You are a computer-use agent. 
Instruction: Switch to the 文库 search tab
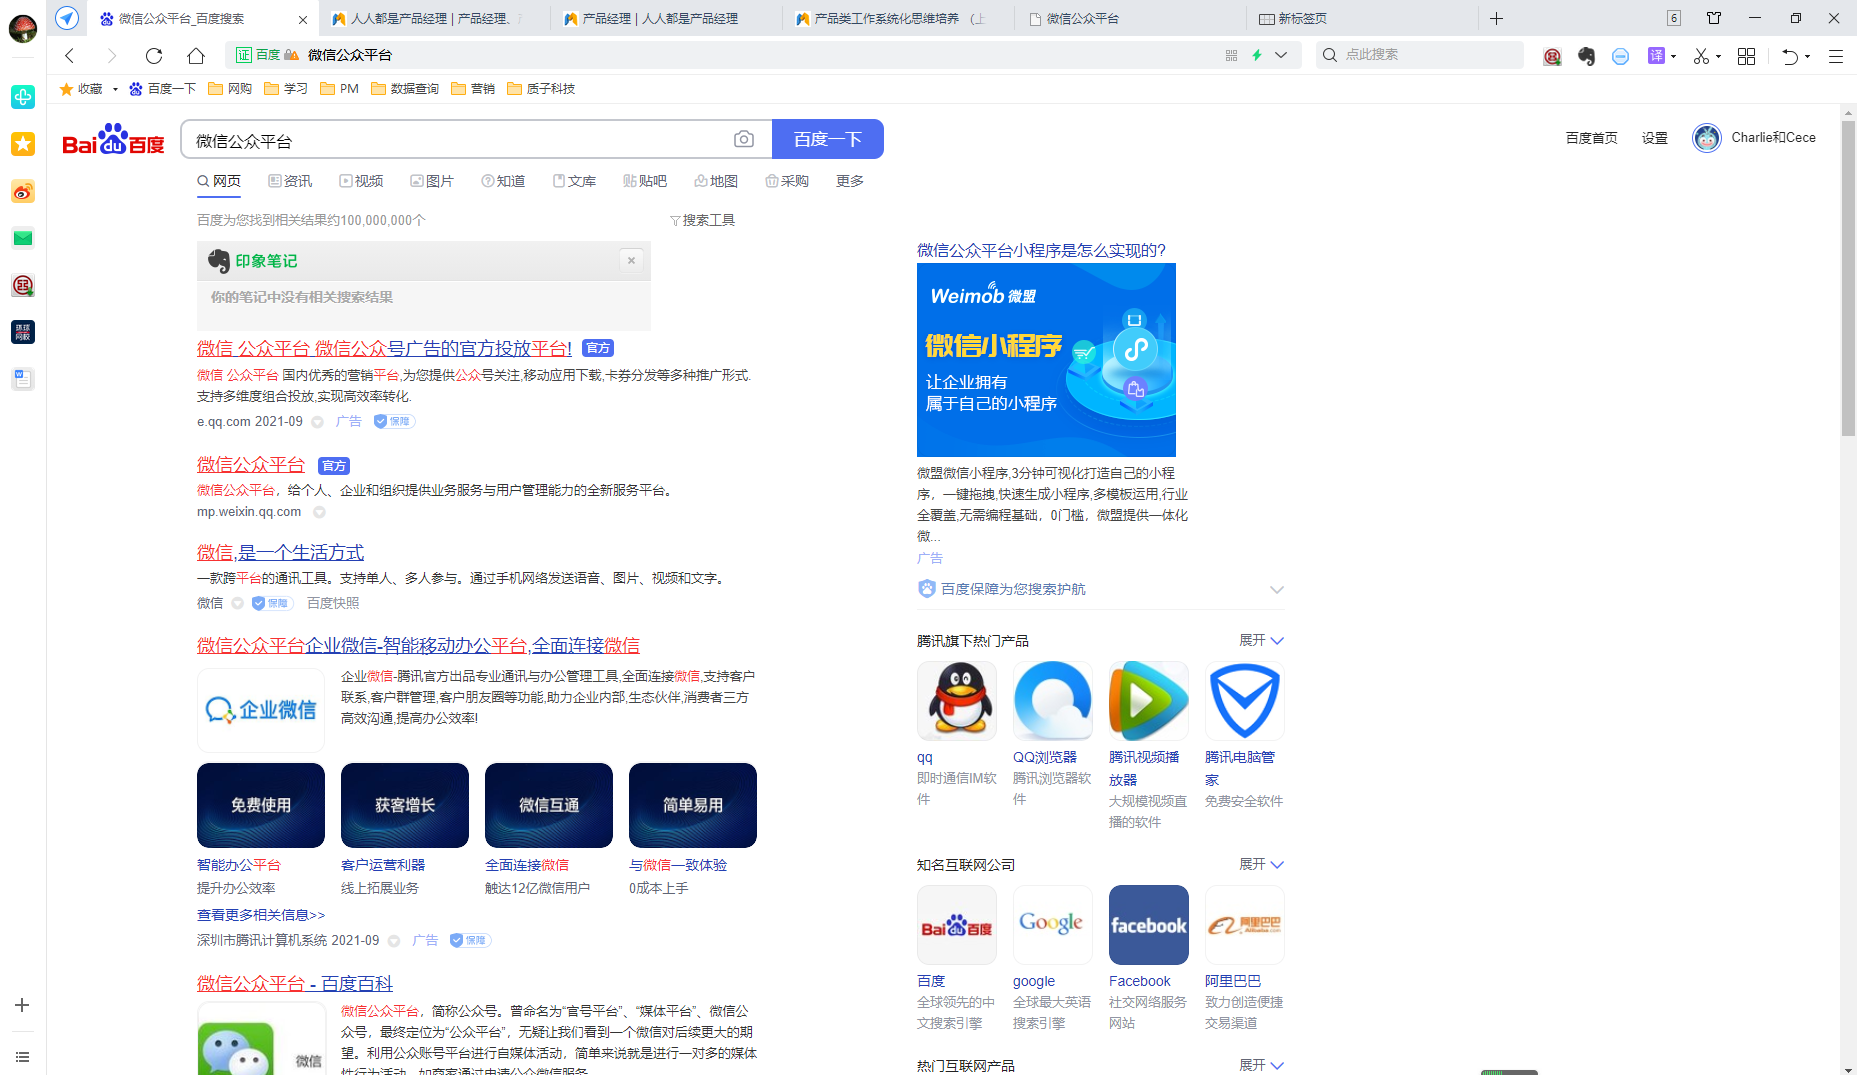click(574, 181)
